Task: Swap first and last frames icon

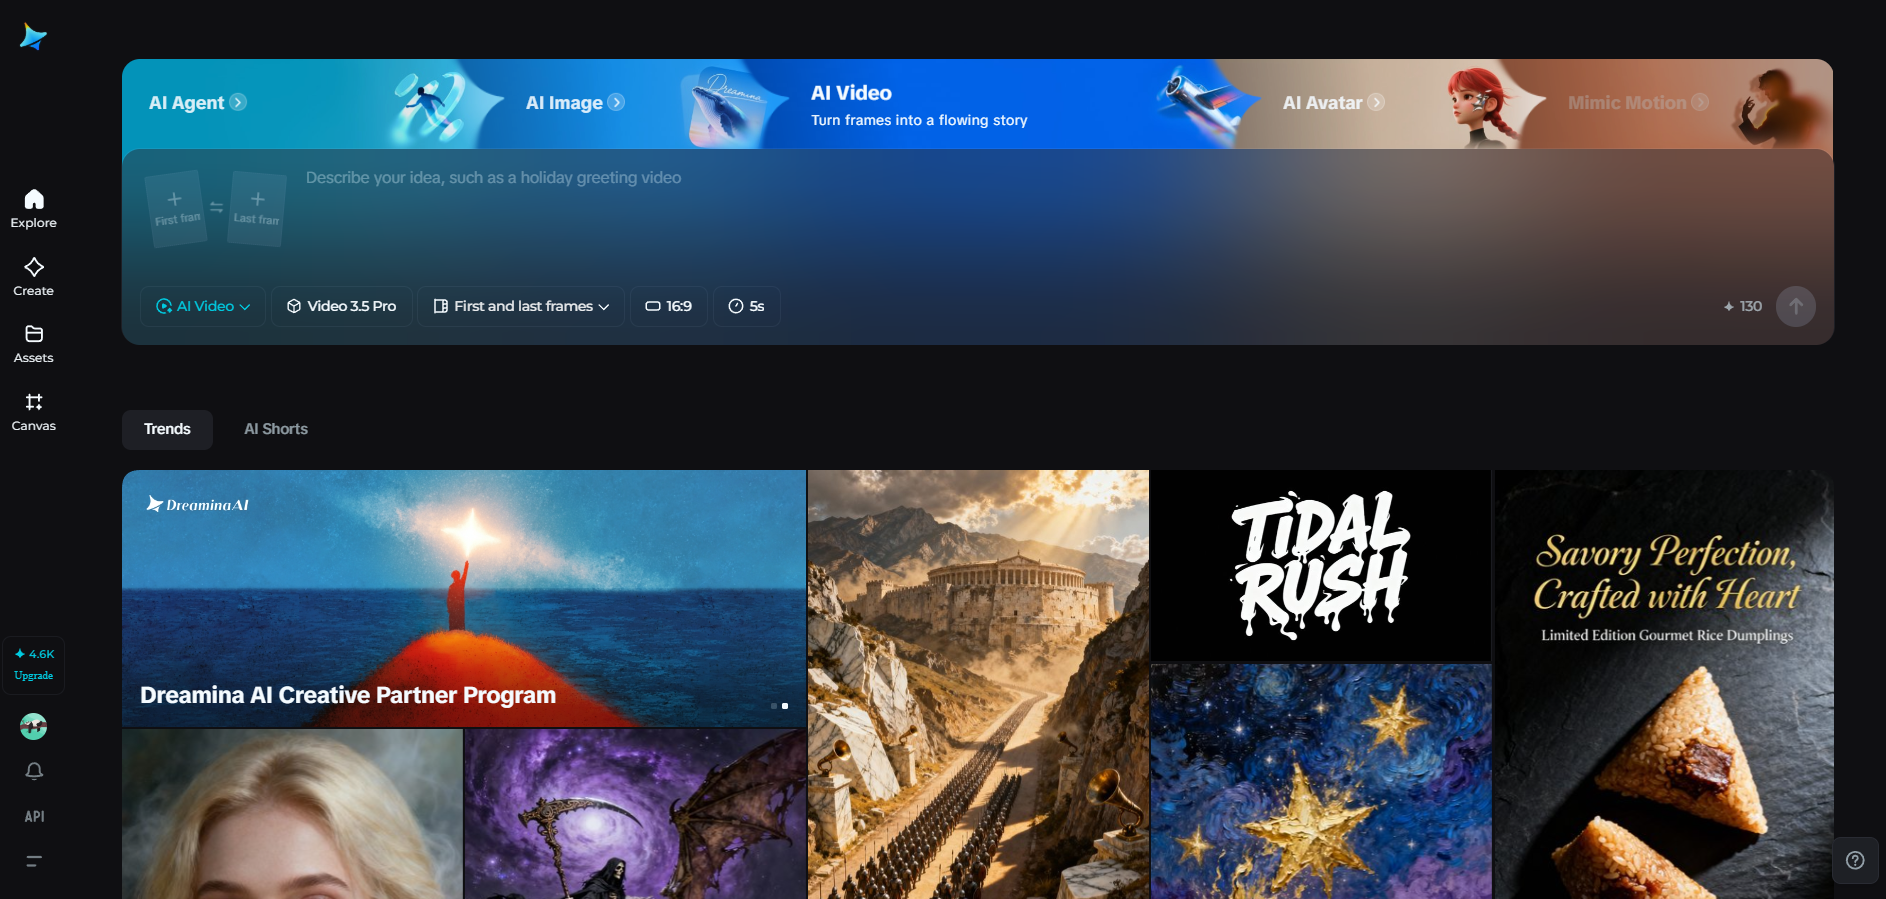Action: coord(217,207)
